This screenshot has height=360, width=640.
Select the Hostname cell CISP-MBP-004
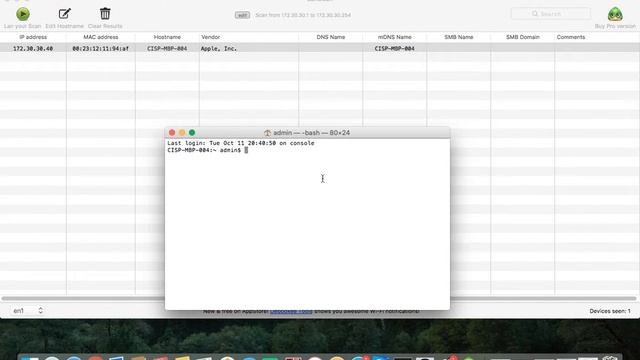pyautogui.click(x=167, y=49)
